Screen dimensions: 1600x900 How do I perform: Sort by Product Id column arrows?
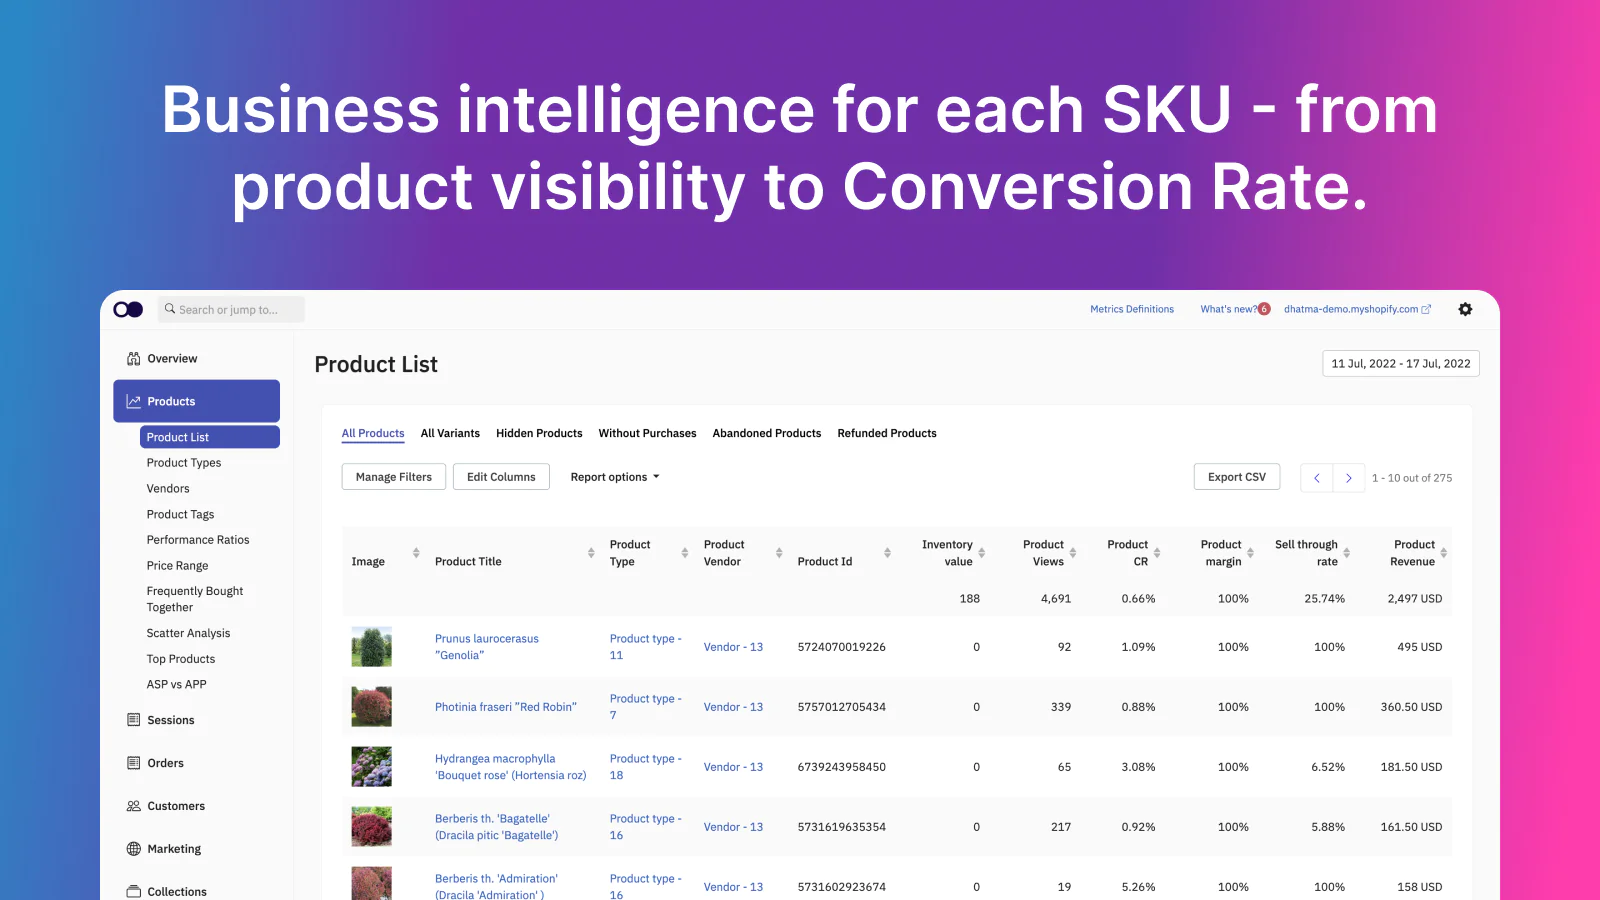(x=887, y=553)
